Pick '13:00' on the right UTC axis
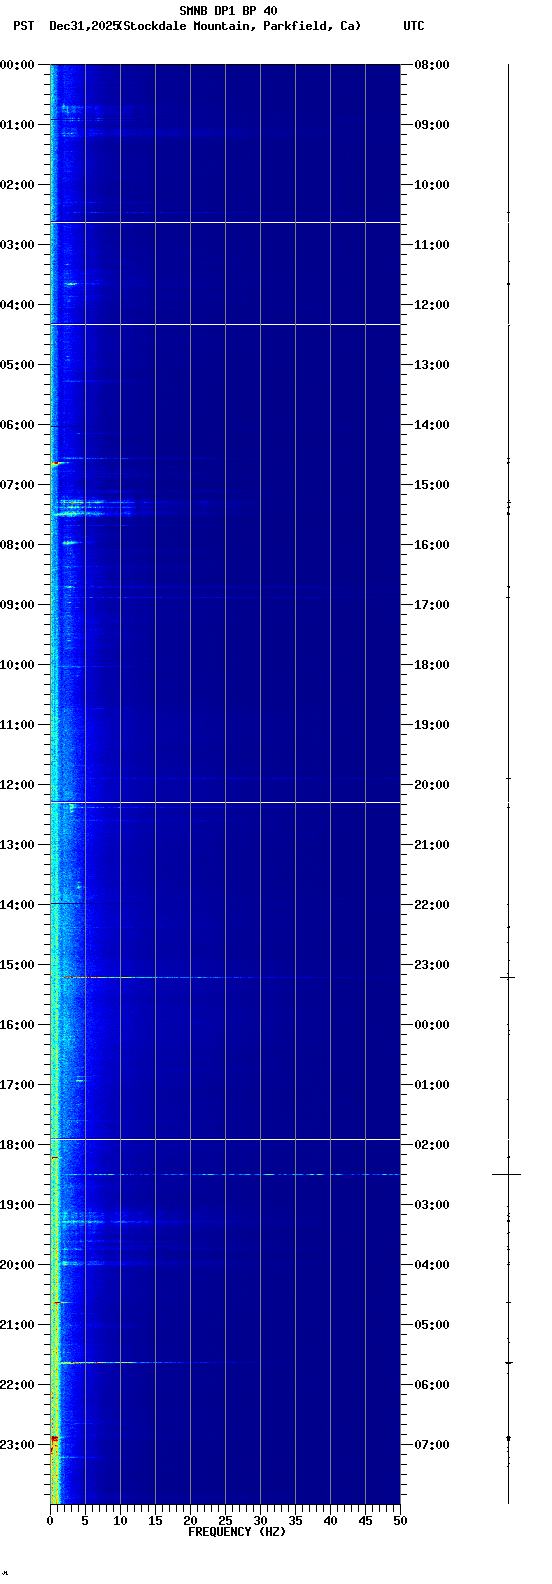 432,365
